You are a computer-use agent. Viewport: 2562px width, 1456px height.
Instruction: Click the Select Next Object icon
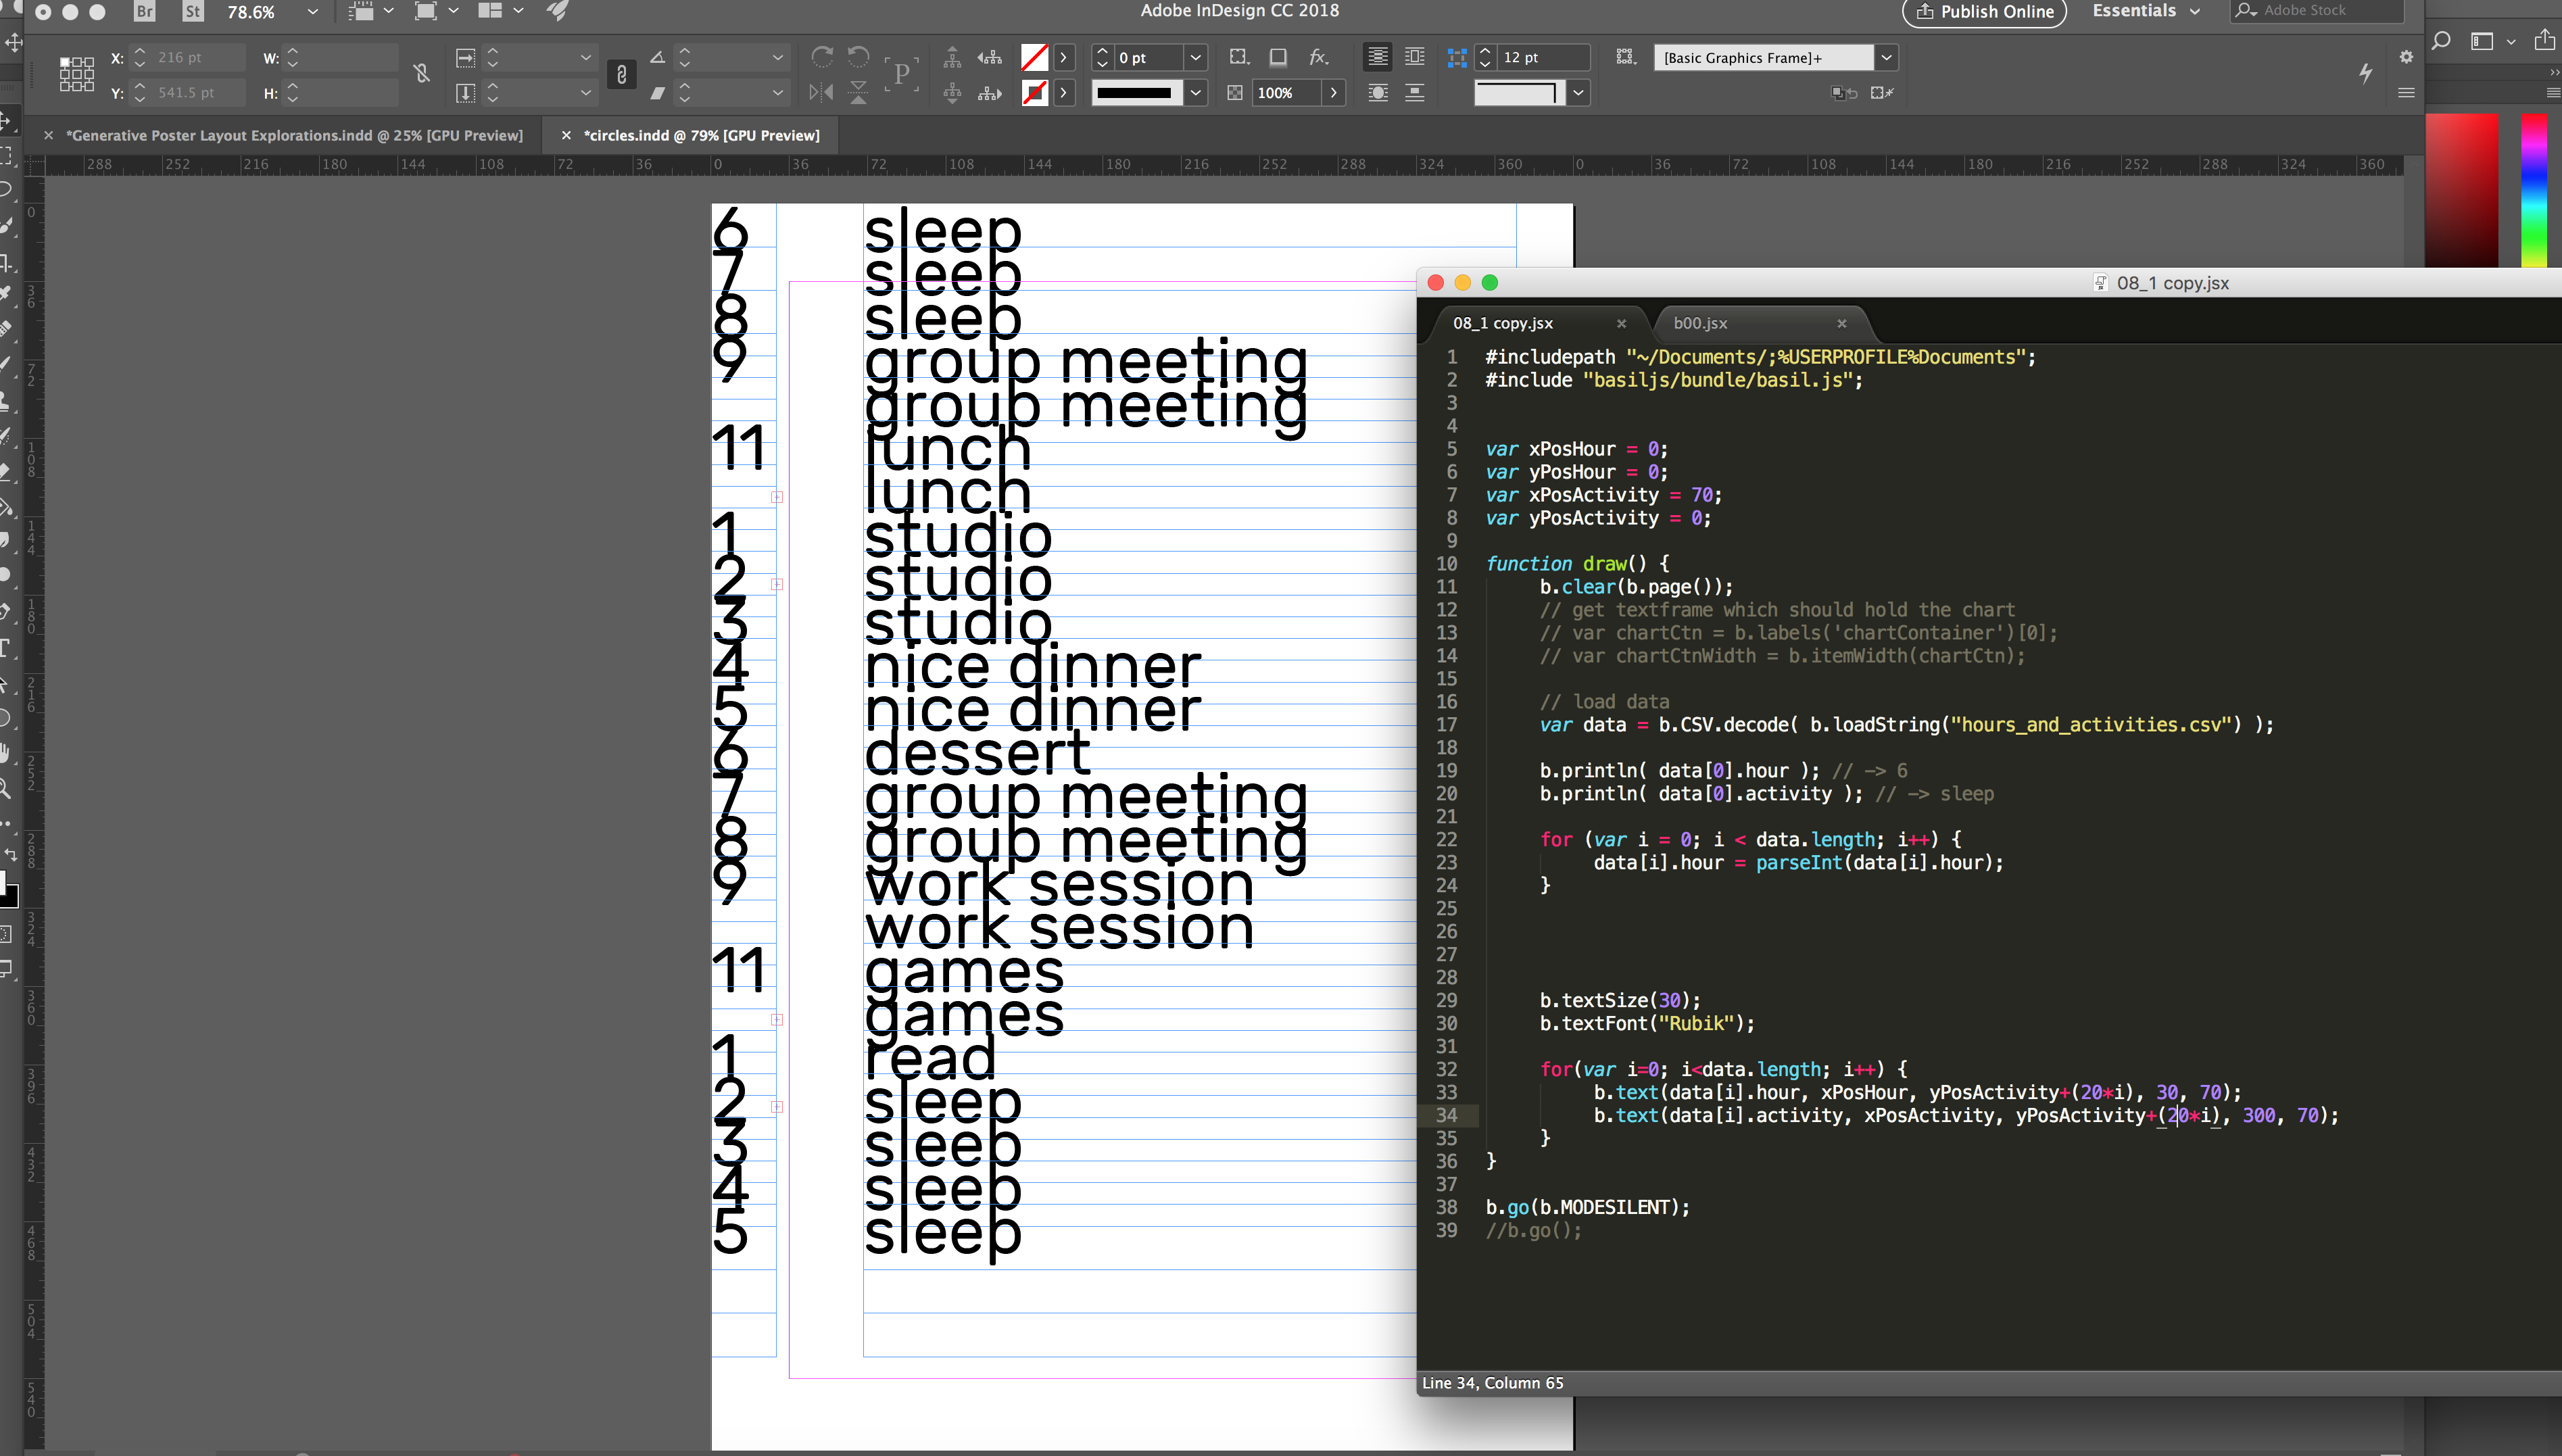point(990,93)
